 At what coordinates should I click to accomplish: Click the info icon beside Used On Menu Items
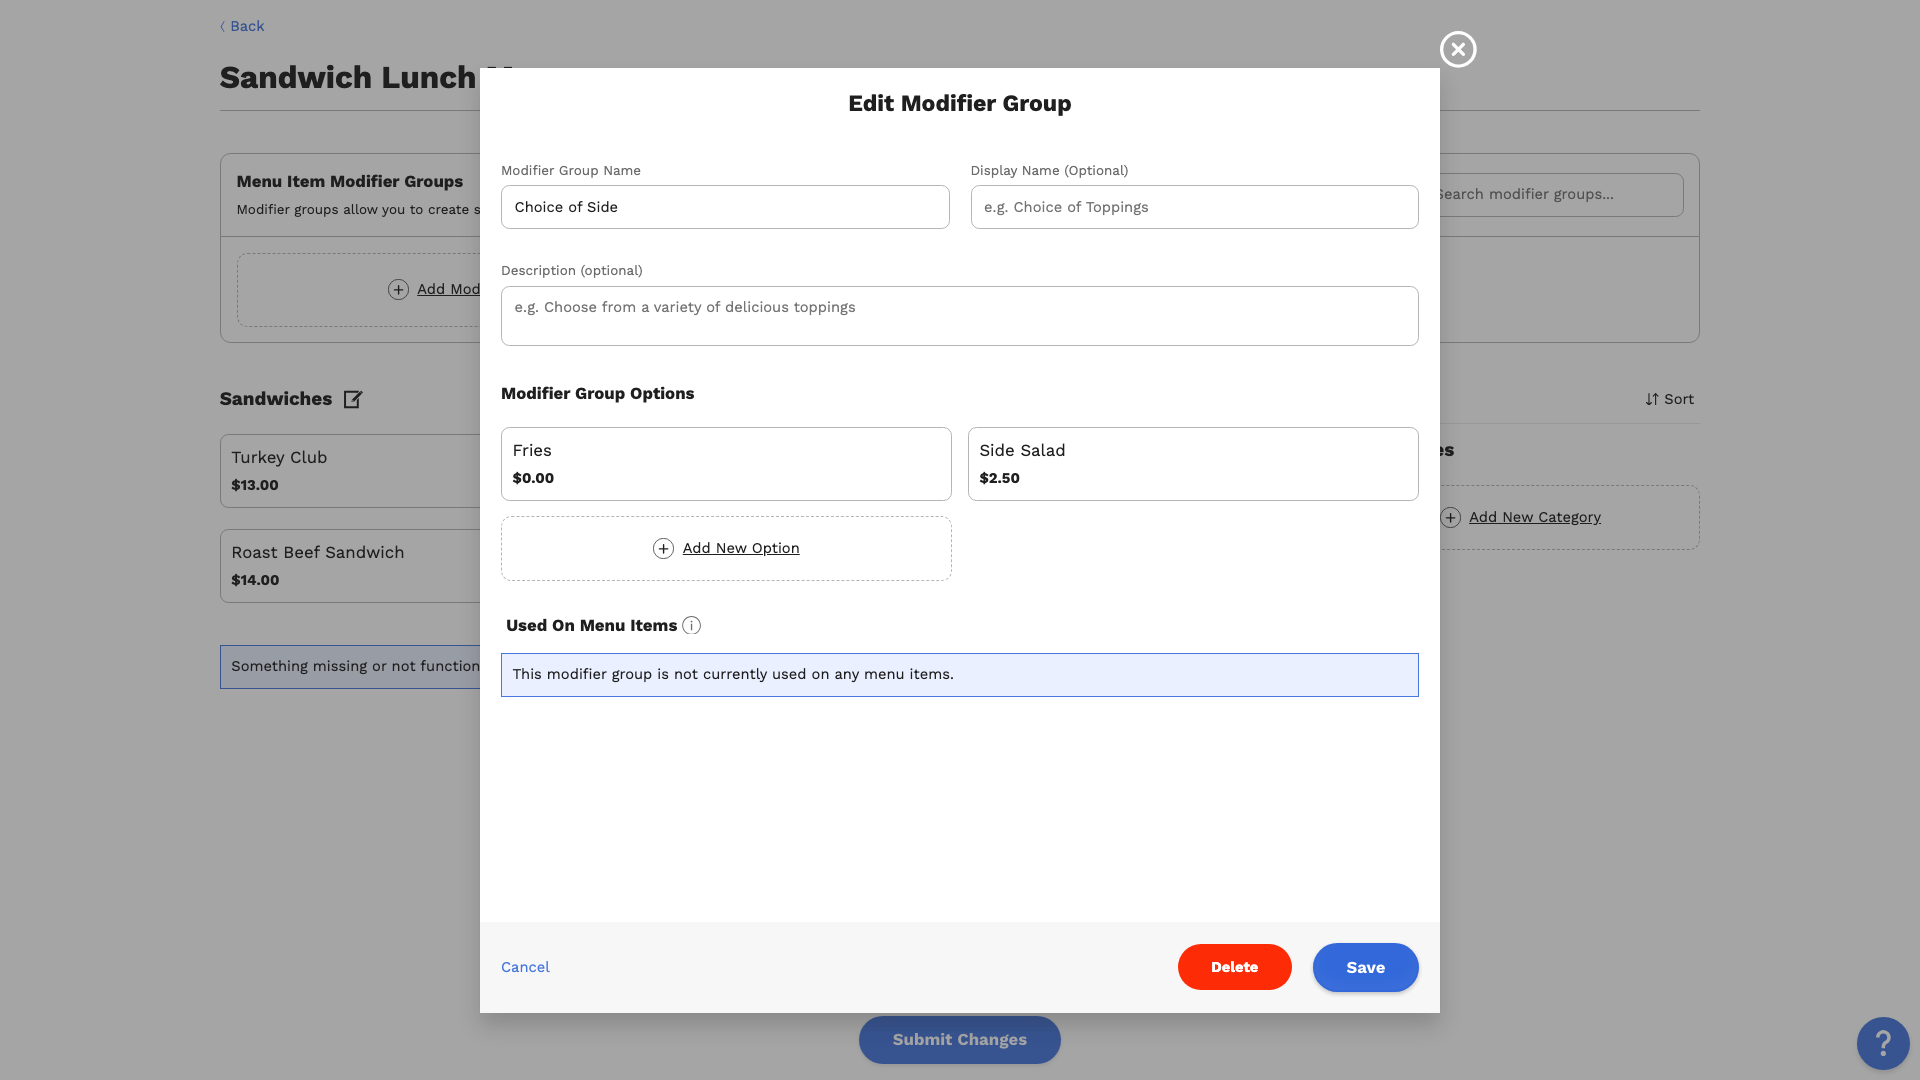pos(691,626)
